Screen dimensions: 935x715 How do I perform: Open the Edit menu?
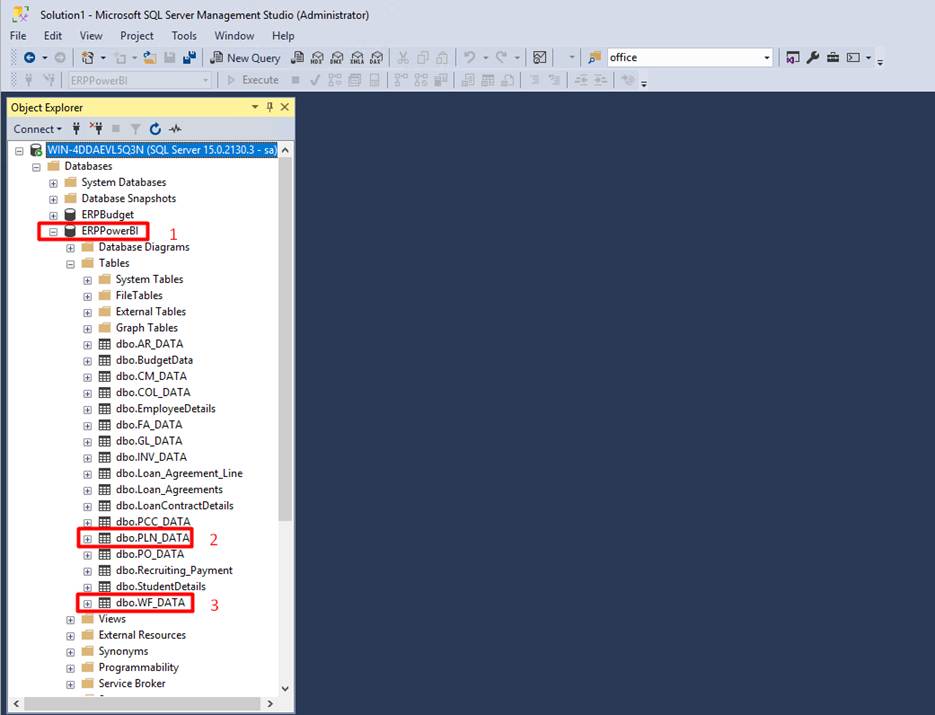tap(52, 36)
